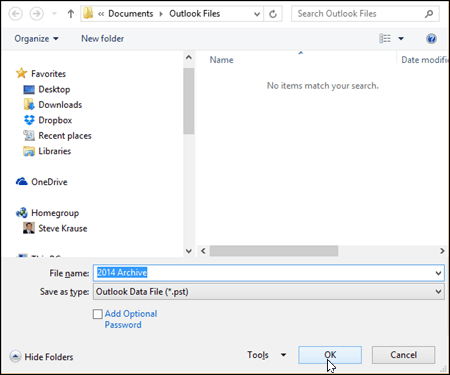Create a New folder

(103, 39)
